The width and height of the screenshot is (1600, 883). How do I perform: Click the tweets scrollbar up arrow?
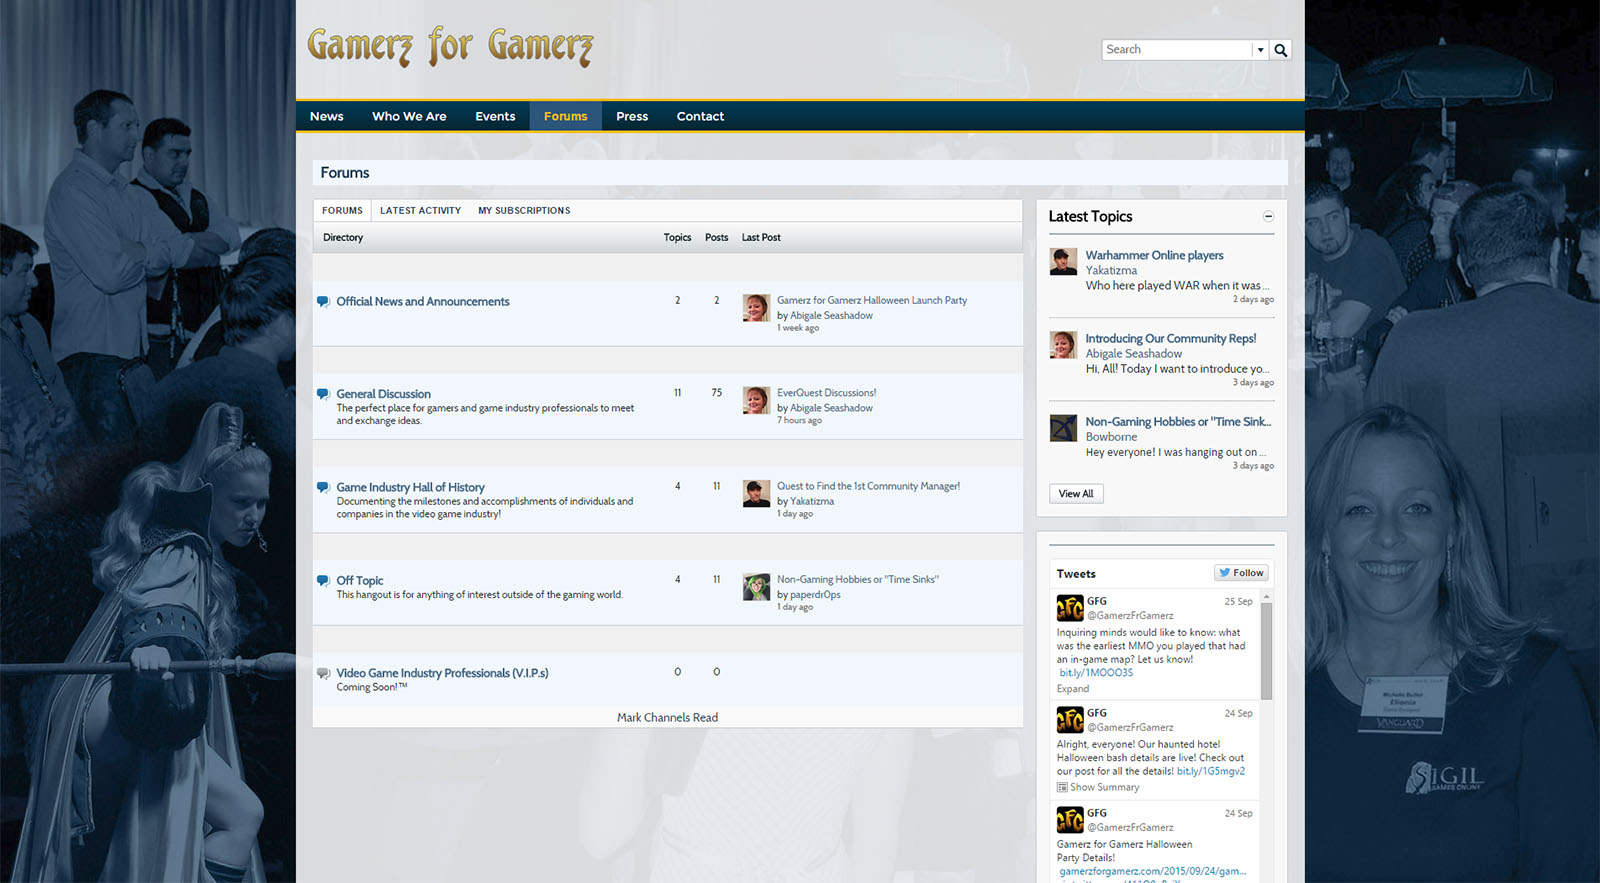point(1266,597)
